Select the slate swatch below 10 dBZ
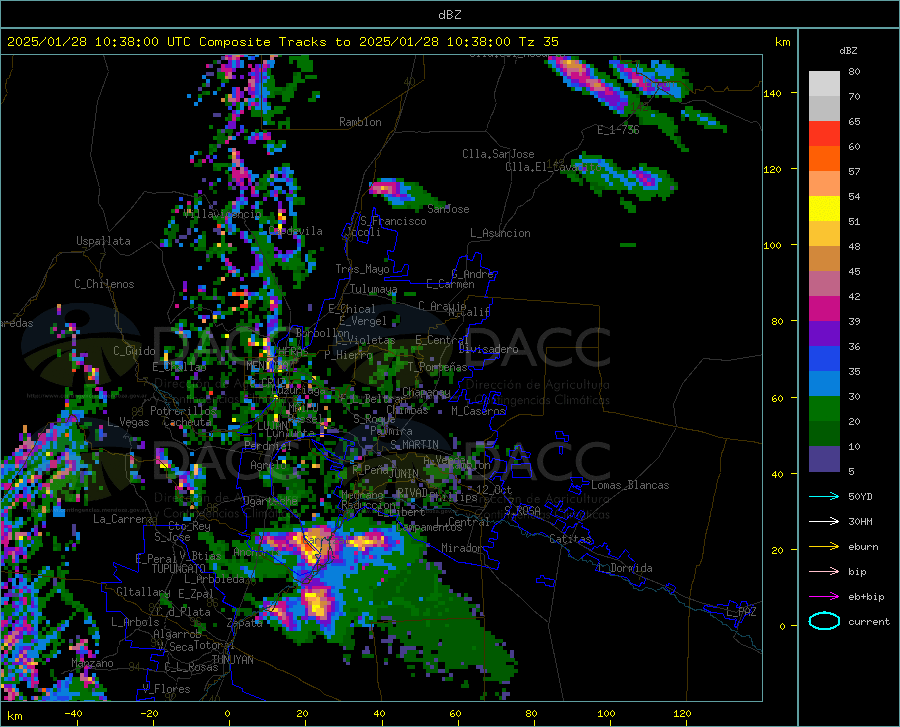 [x=824, y=459]
